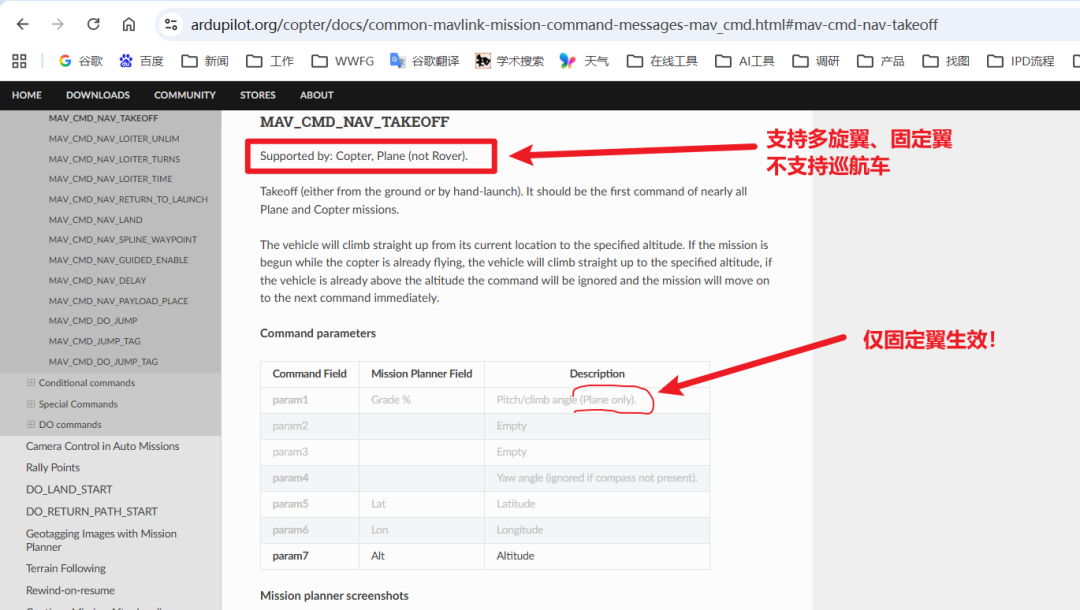Open Camera Control in Auto Missions link
The image size is (1080, 610).
click(x=103, y=446)
